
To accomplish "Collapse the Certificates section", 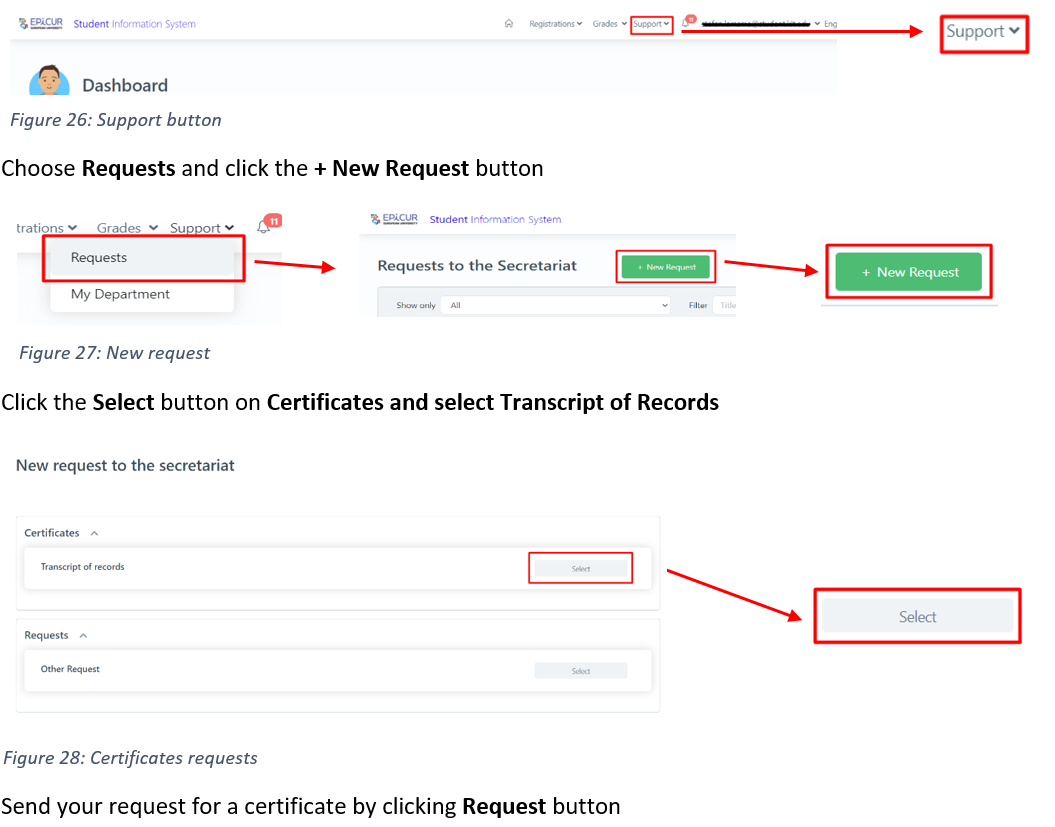I will tap(94, 534).
